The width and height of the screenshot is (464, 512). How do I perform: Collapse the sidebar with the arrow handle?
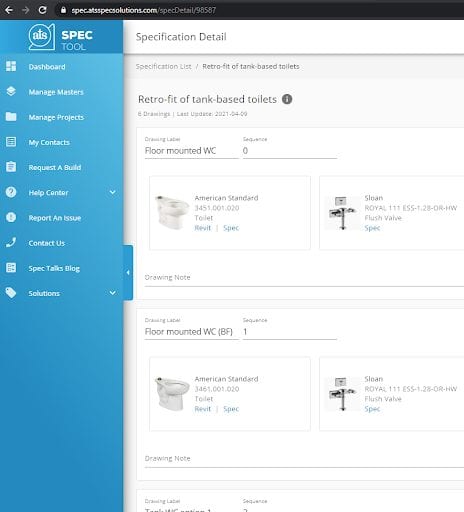click(128, 273)
